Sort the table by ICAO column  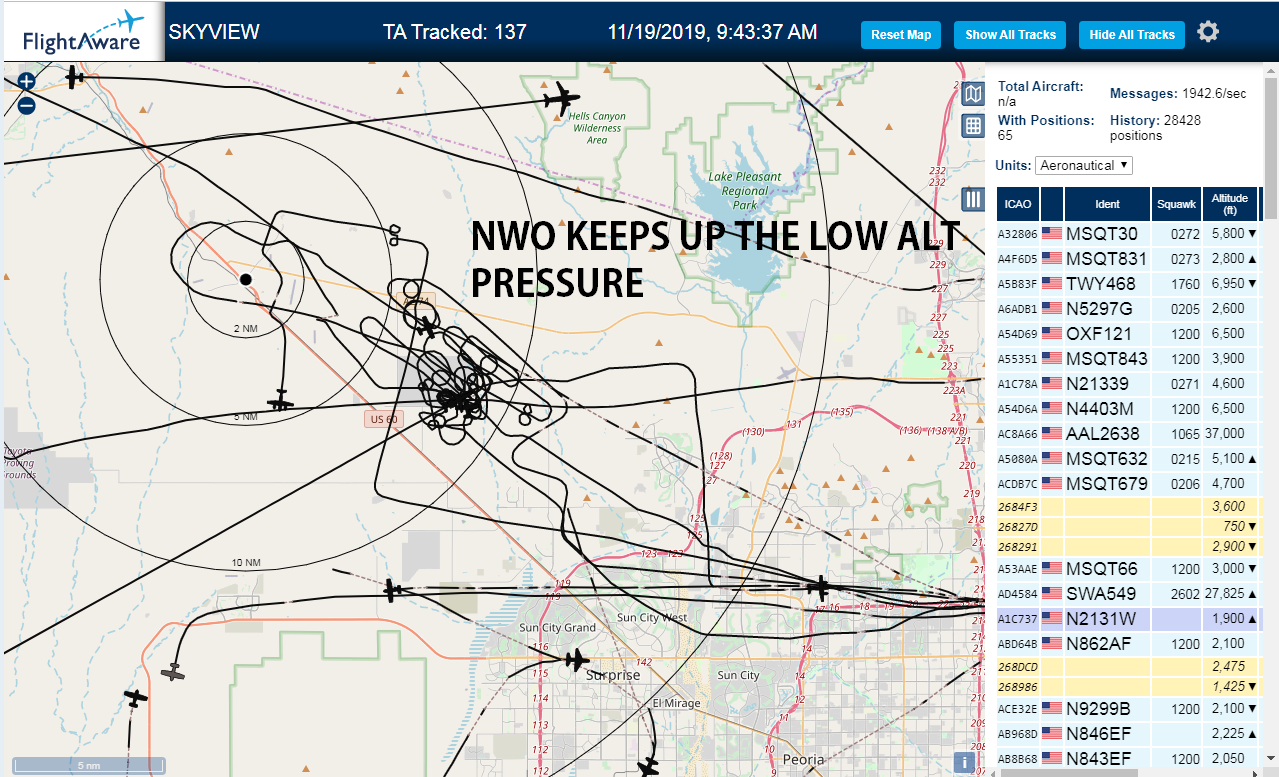point(1018,204)
